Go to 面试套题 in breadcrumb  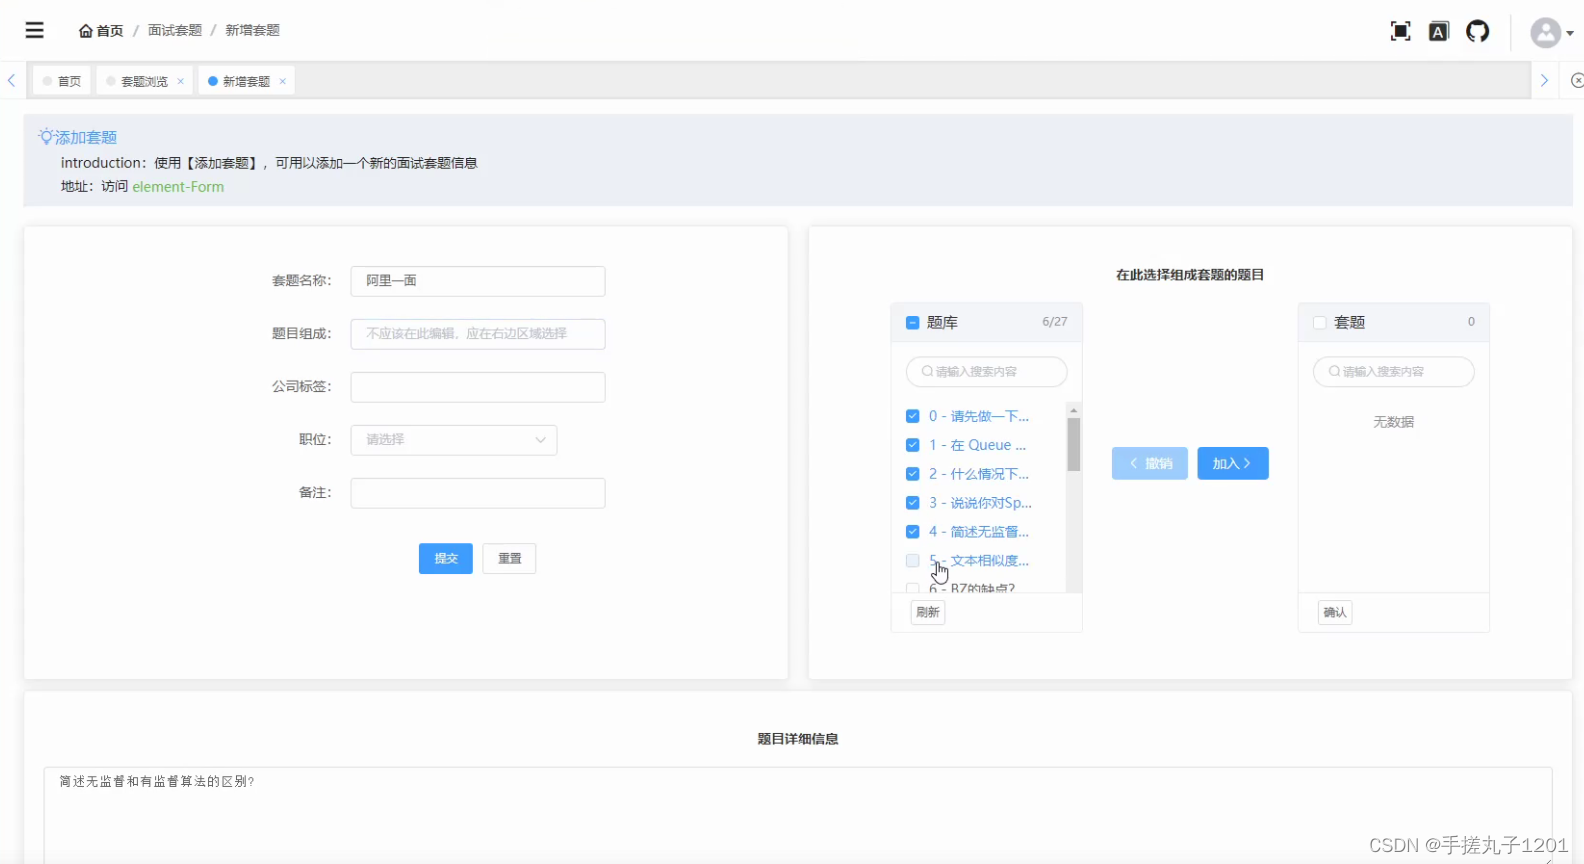coord(175,31)
